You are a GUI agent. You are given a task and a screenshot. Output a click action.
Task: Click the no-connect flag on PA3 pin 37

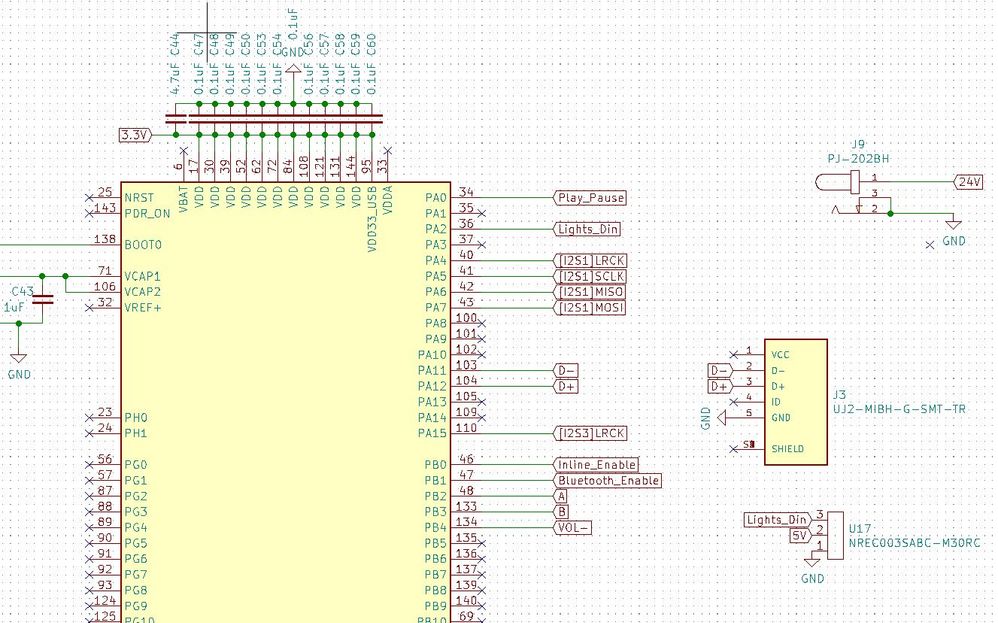coord(482,245)
